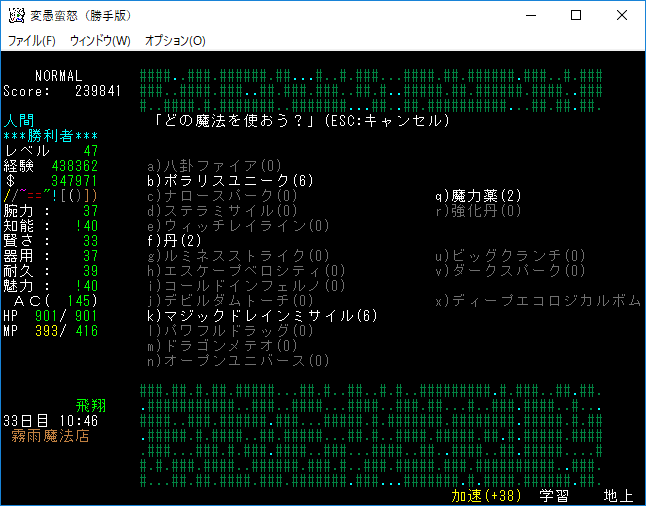Click the game icon in title bar
Screen dimensions: 646x506
coord(16,15)
